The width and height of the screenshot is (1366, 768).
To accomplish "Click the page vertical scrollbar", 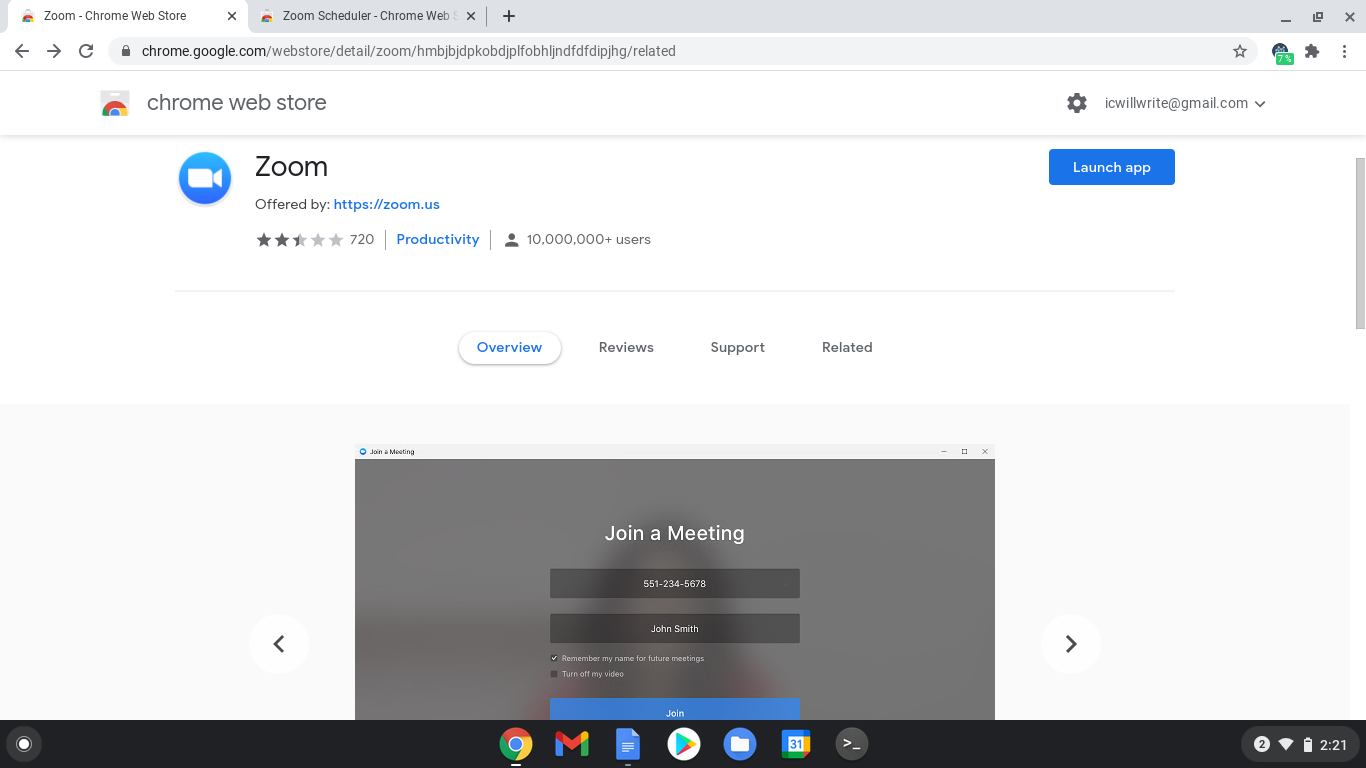I will coord(1360,243).
